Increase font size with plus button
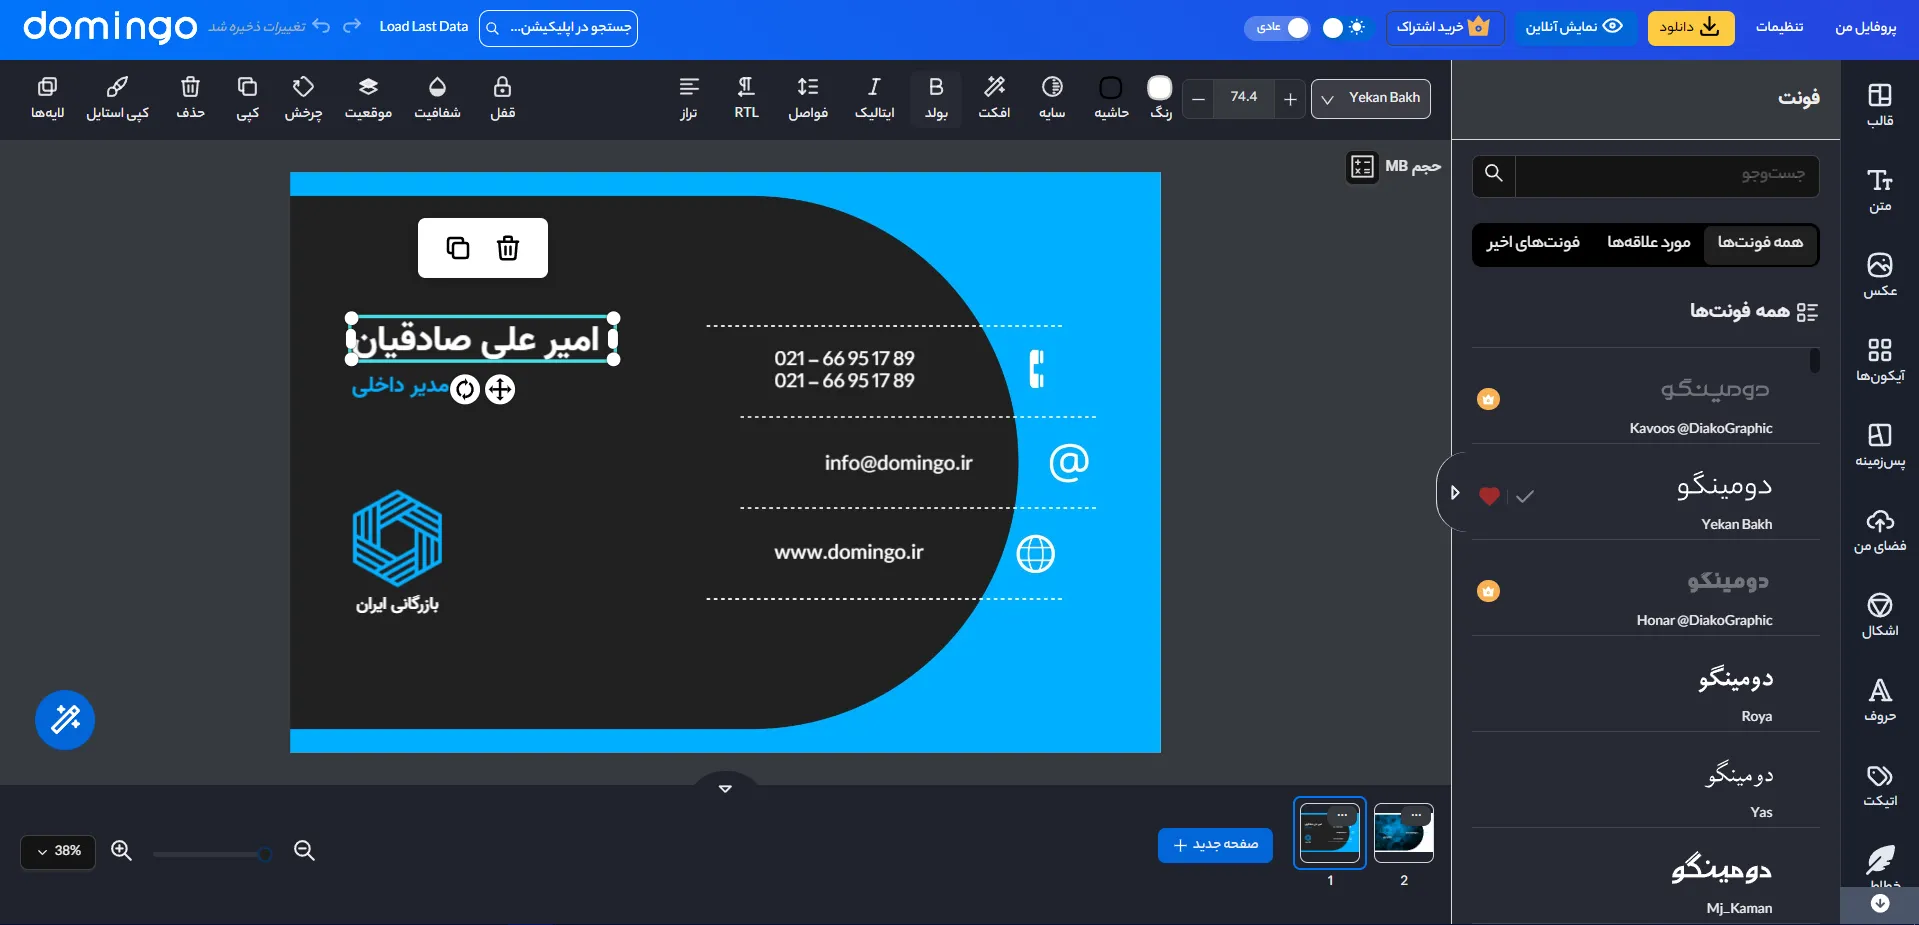The image size is (1919, 925). tap(1290, 99)
